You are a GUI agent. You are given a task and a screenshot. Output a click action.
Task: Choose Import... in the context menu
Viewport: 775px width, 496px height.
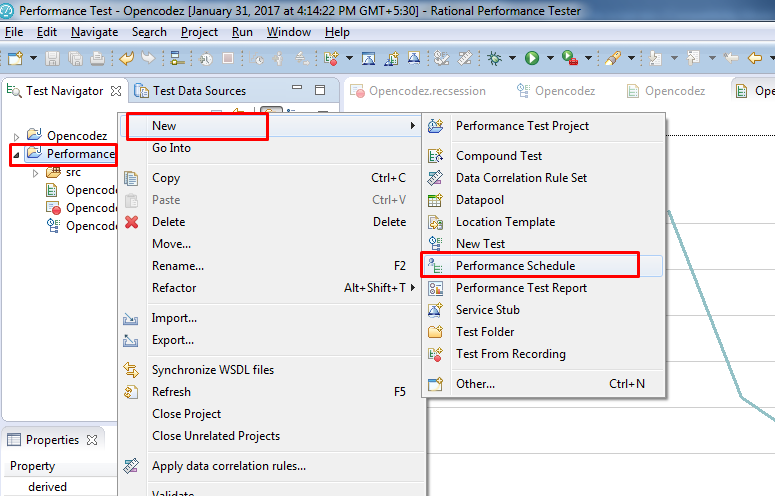(270, 318)
